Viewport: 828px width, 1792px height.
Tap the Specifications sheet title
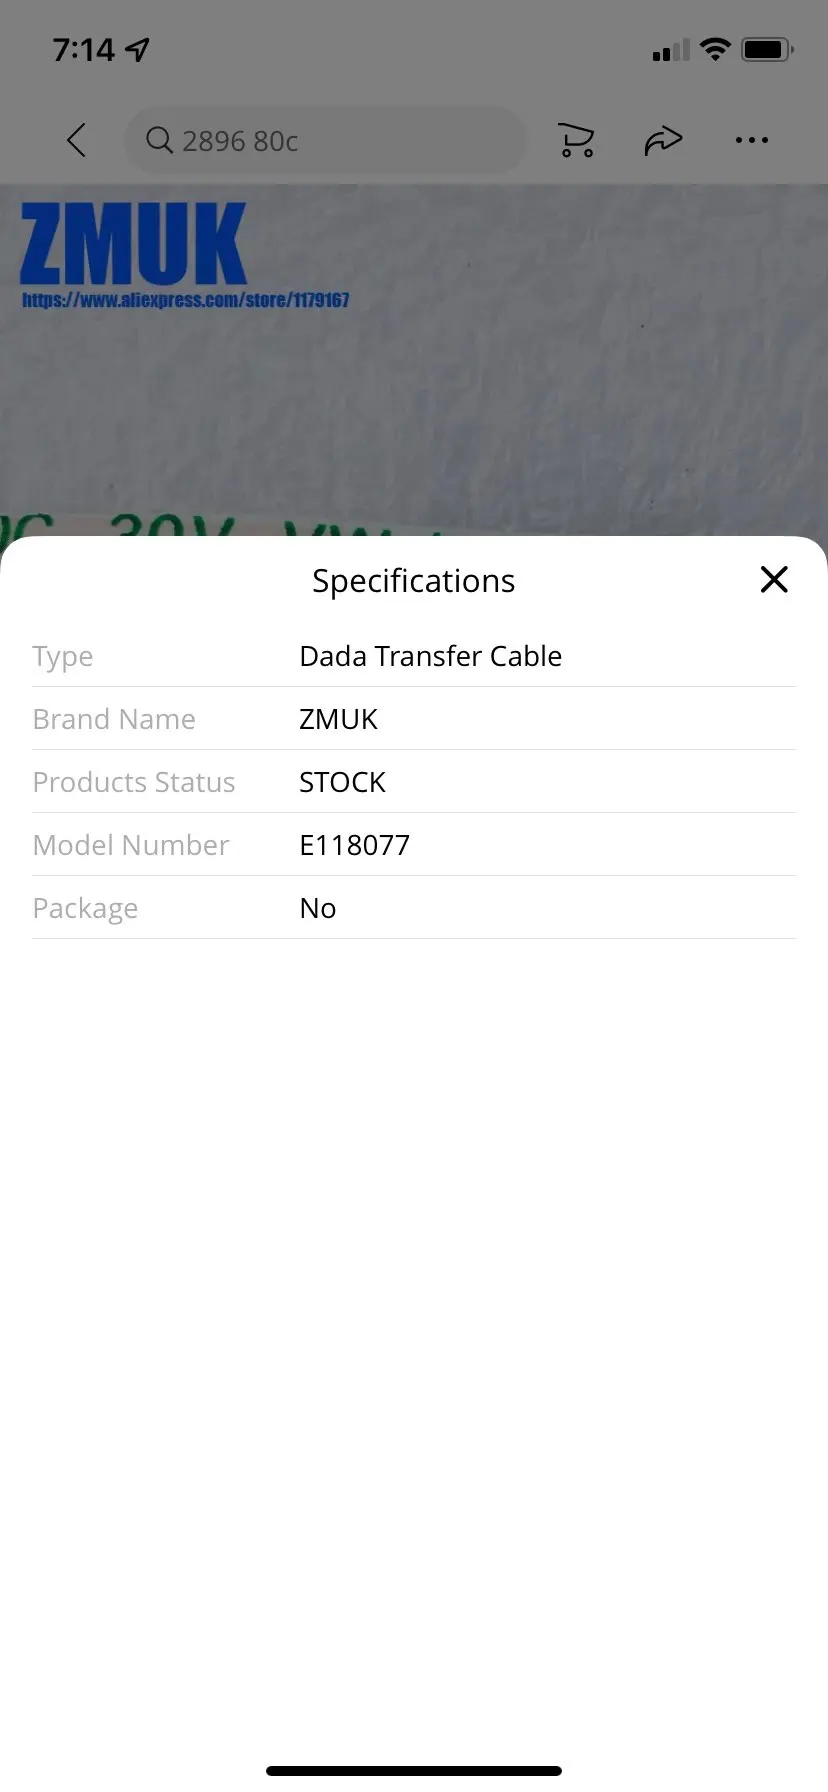click(413, 581)
